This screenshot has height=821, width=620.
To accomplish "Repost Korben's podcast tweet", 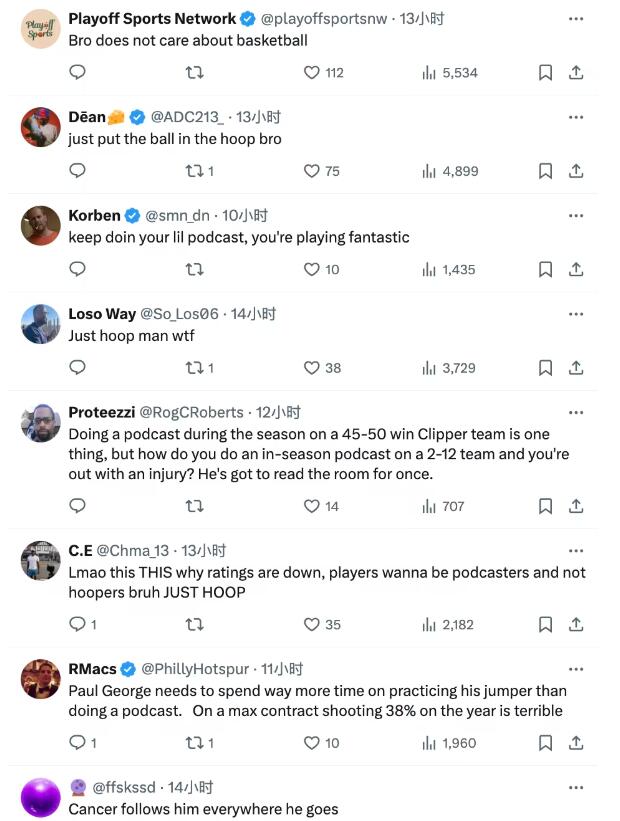I will click(x=195, y=269).
